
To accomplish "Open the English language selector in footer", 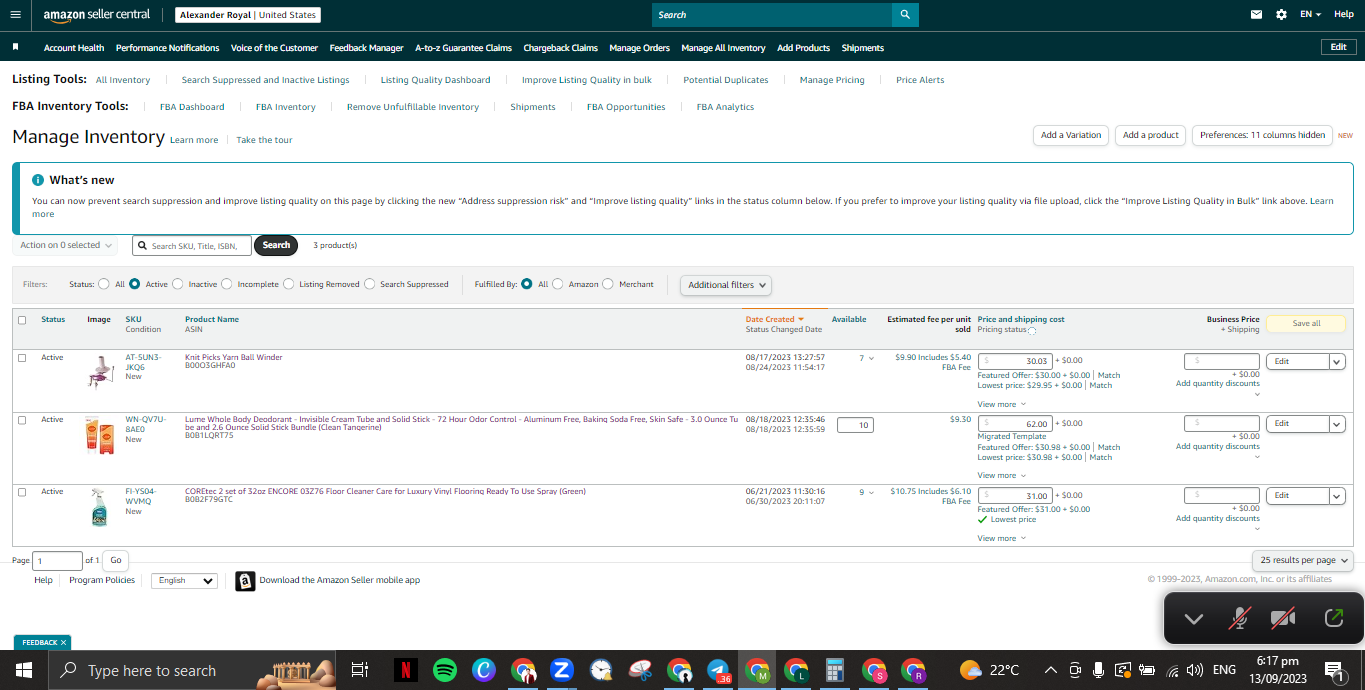I will 184,581.
